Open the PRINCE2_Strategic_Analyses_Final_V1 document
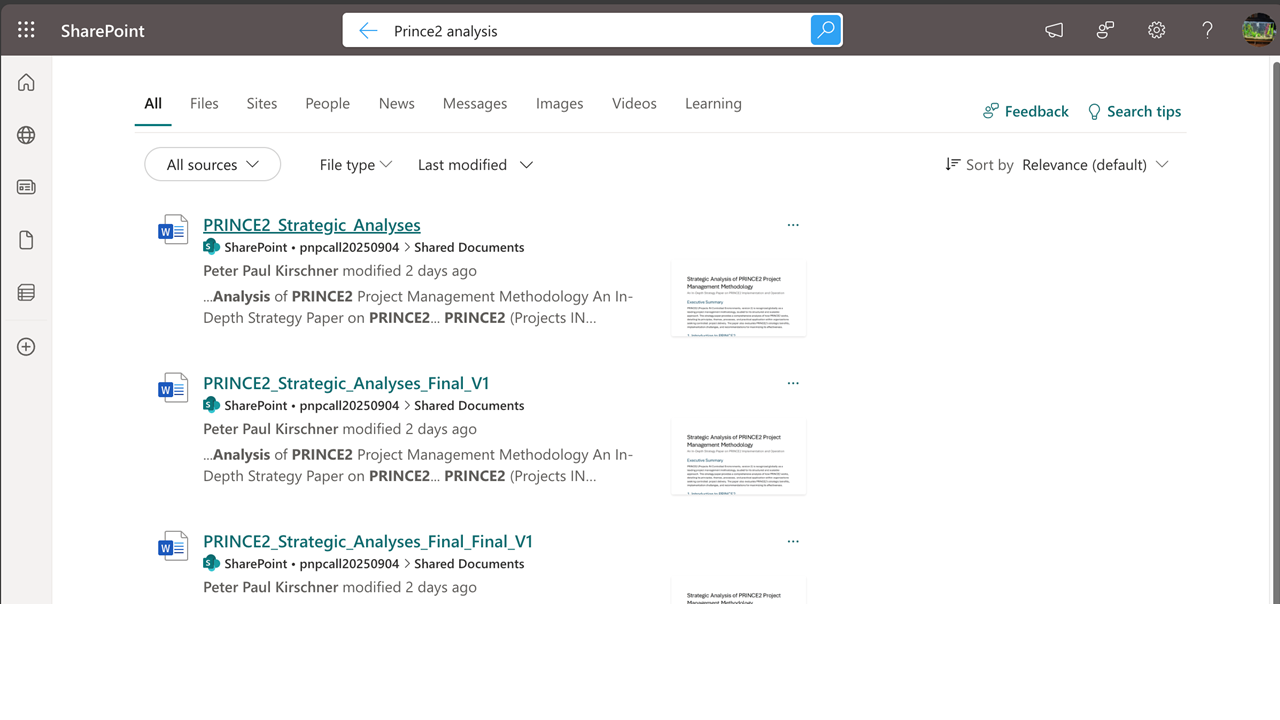Viewport: 1280px width, 720px height. click(346, 383)
